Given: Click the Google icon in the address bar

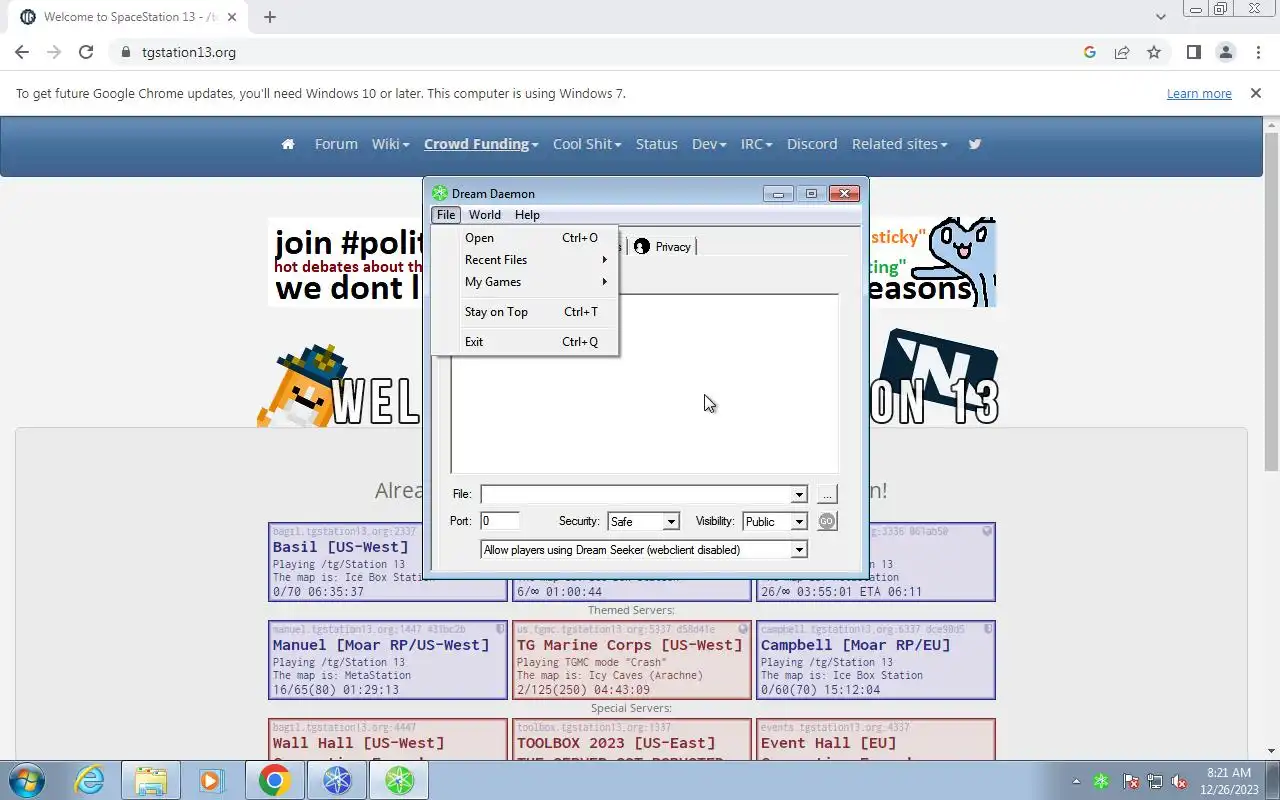Looking at the screenshot, I should tap(1090, 52).
